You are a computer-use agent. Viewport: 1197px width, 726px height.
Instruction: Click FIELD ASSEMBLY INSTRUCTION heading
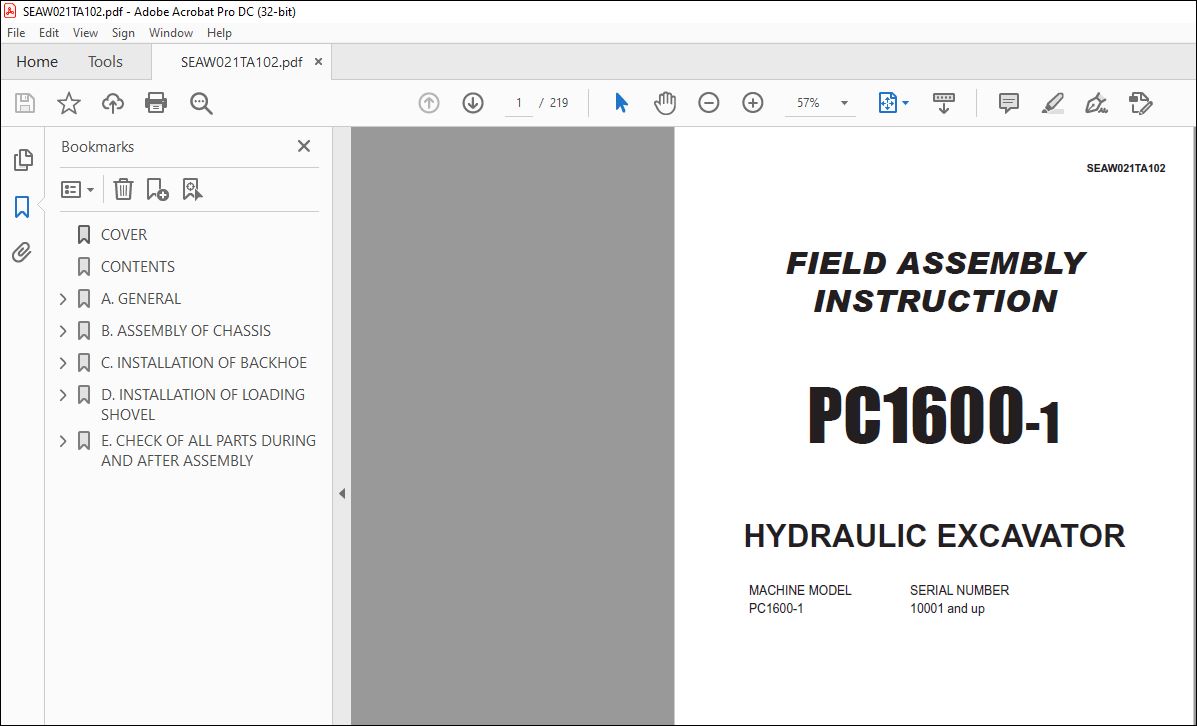(x=935, y=282)
